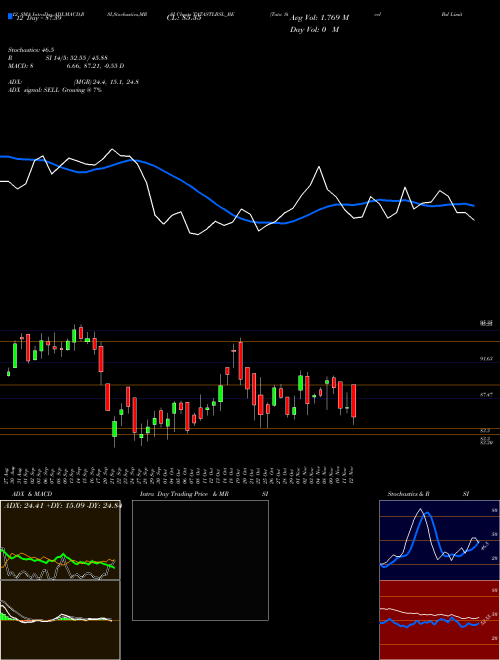
Task: Click the Avg Vol: 1.769 M text
Action: coord(319,18)
